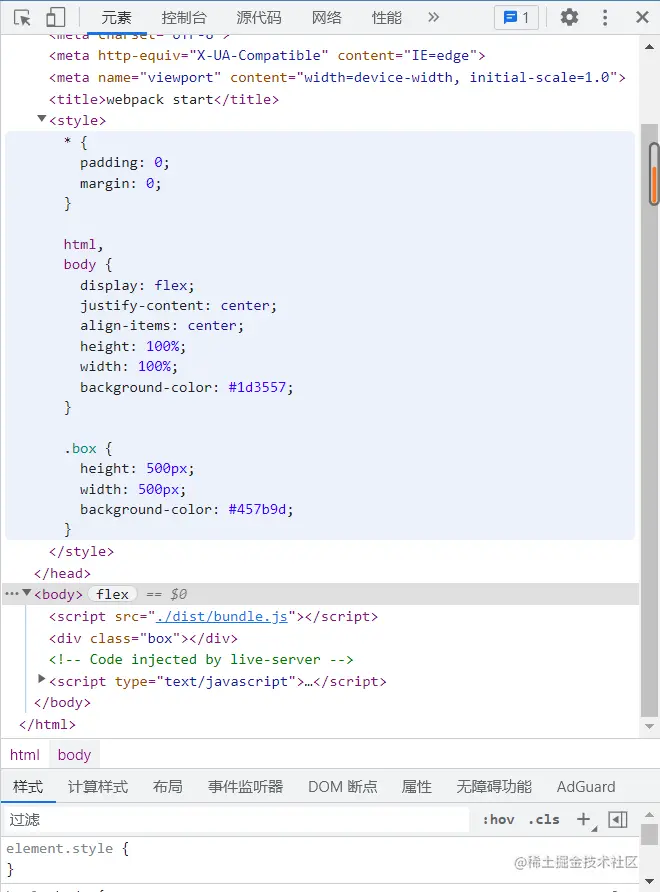Switch to the AdGuard tab
Viewport: 660px width, 892px height.
pos(585,787)
